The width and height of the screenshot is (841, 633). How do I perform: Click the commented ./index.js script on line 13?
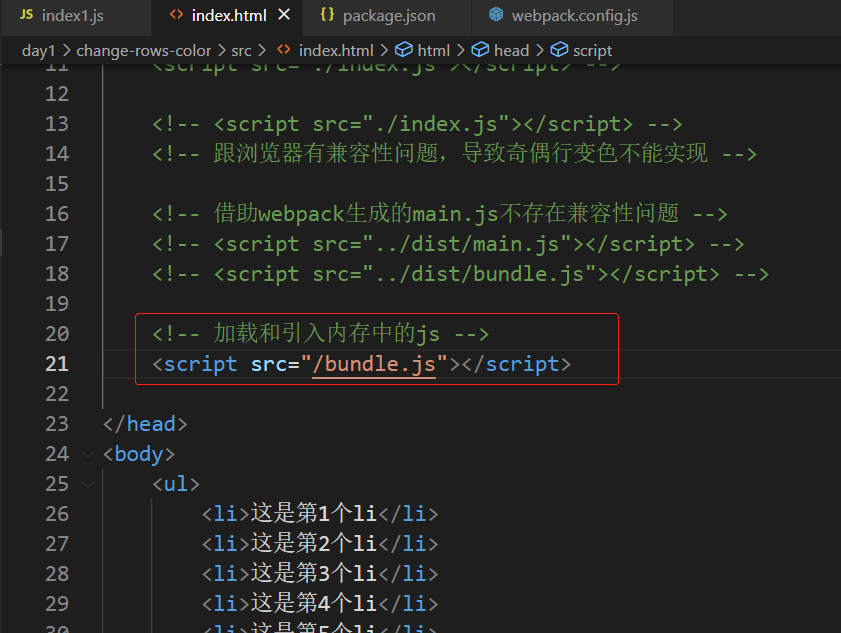pyautogui.click(x=417, y=124)
